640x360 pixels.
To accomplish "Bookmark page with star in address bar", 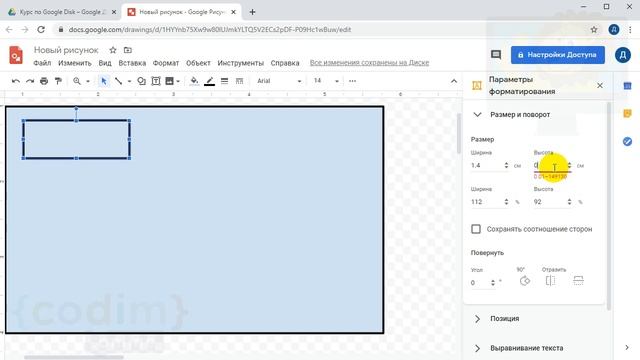I will coord(594,29).
